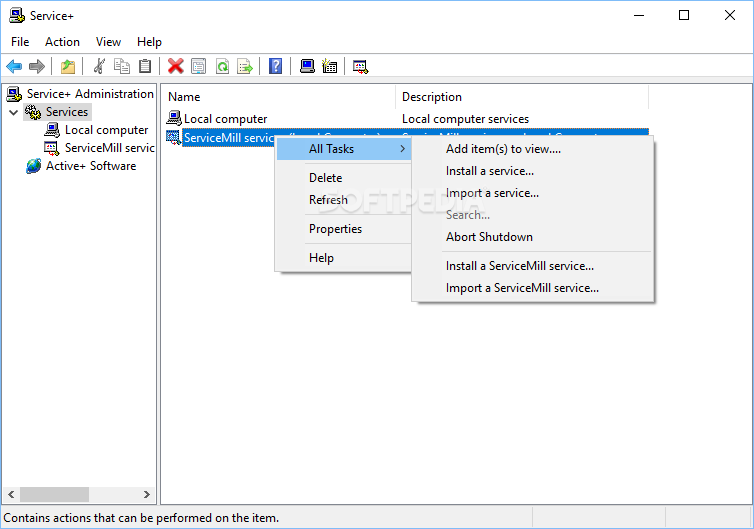Click the blue Back arrow in toolbar
Screen dimensions: 754x529
click(x=14, y=66)
